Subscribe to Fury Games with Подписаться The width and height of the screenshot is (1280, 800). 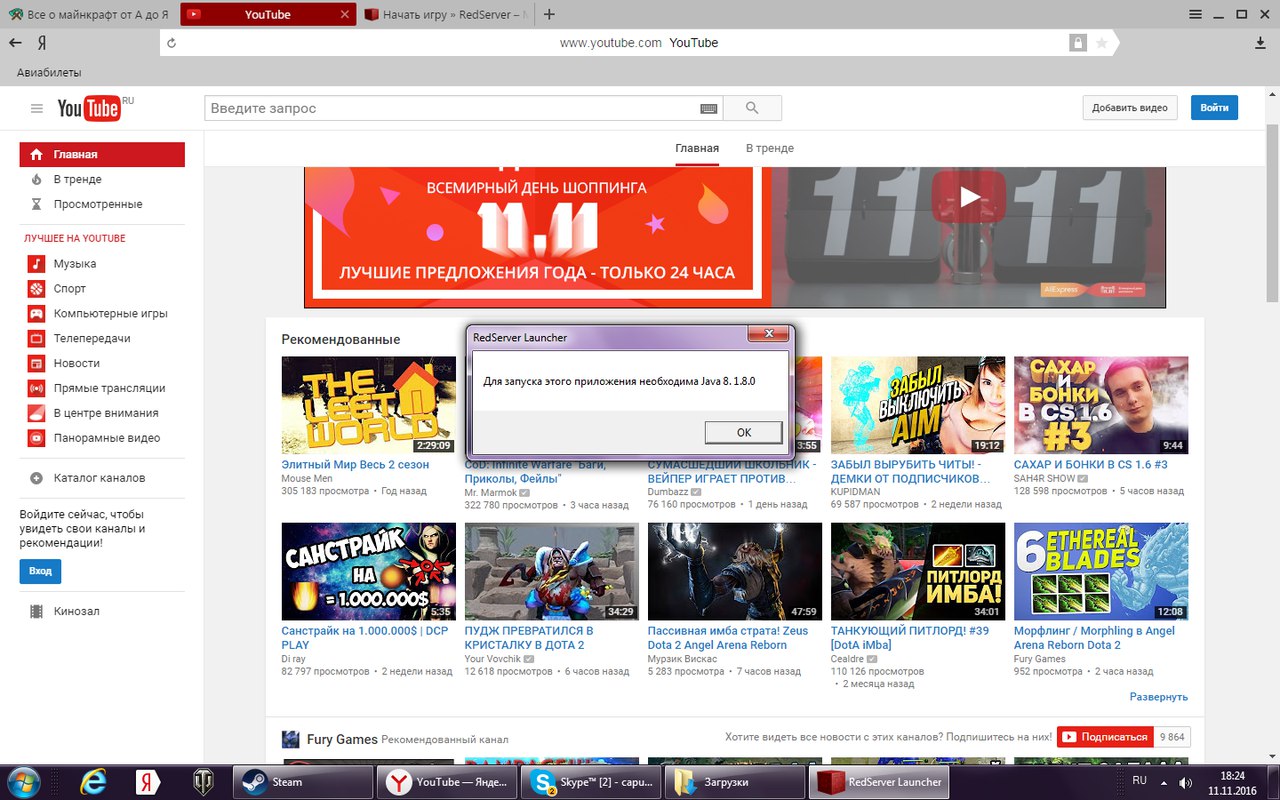coord(1105,737)
